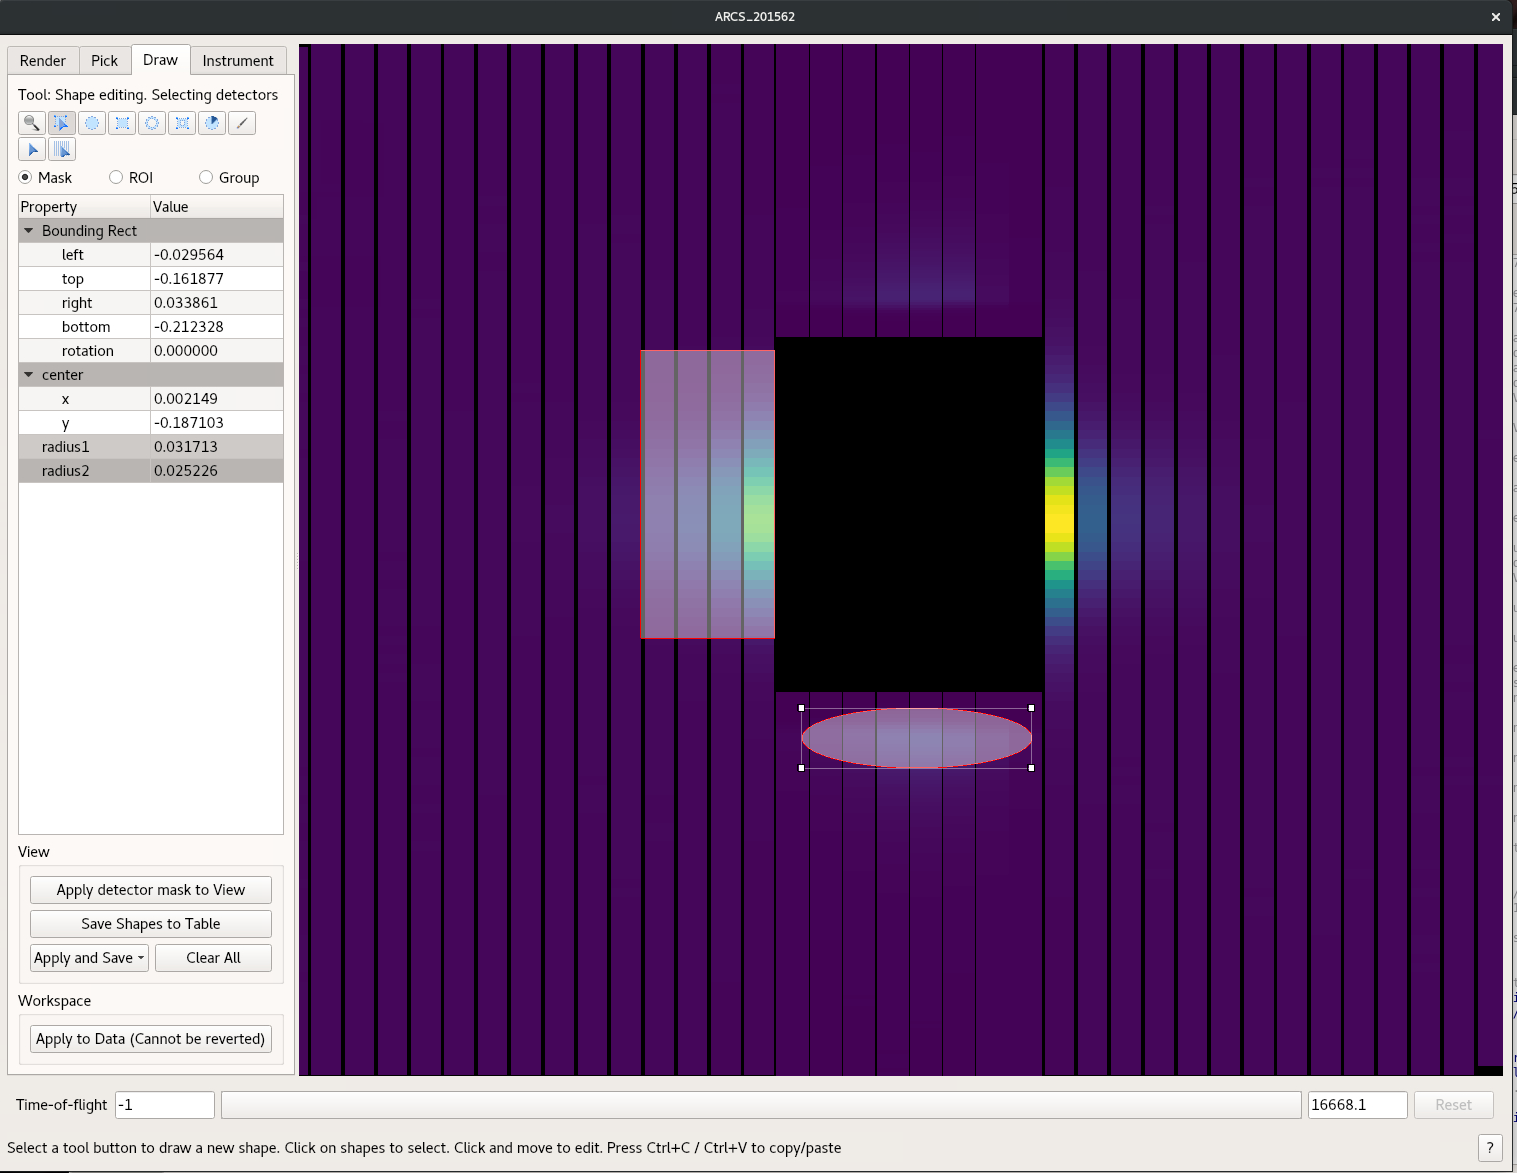Collapse the Bounding Rect property group
Image resolution: width=1517 pixels, height=1173 pixels.
tap(29, 231)
